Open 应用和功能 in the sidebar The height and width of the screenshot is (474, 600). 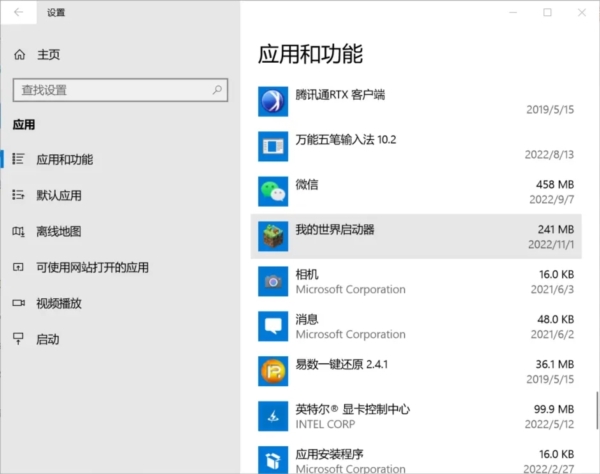[x=64, y=159]
